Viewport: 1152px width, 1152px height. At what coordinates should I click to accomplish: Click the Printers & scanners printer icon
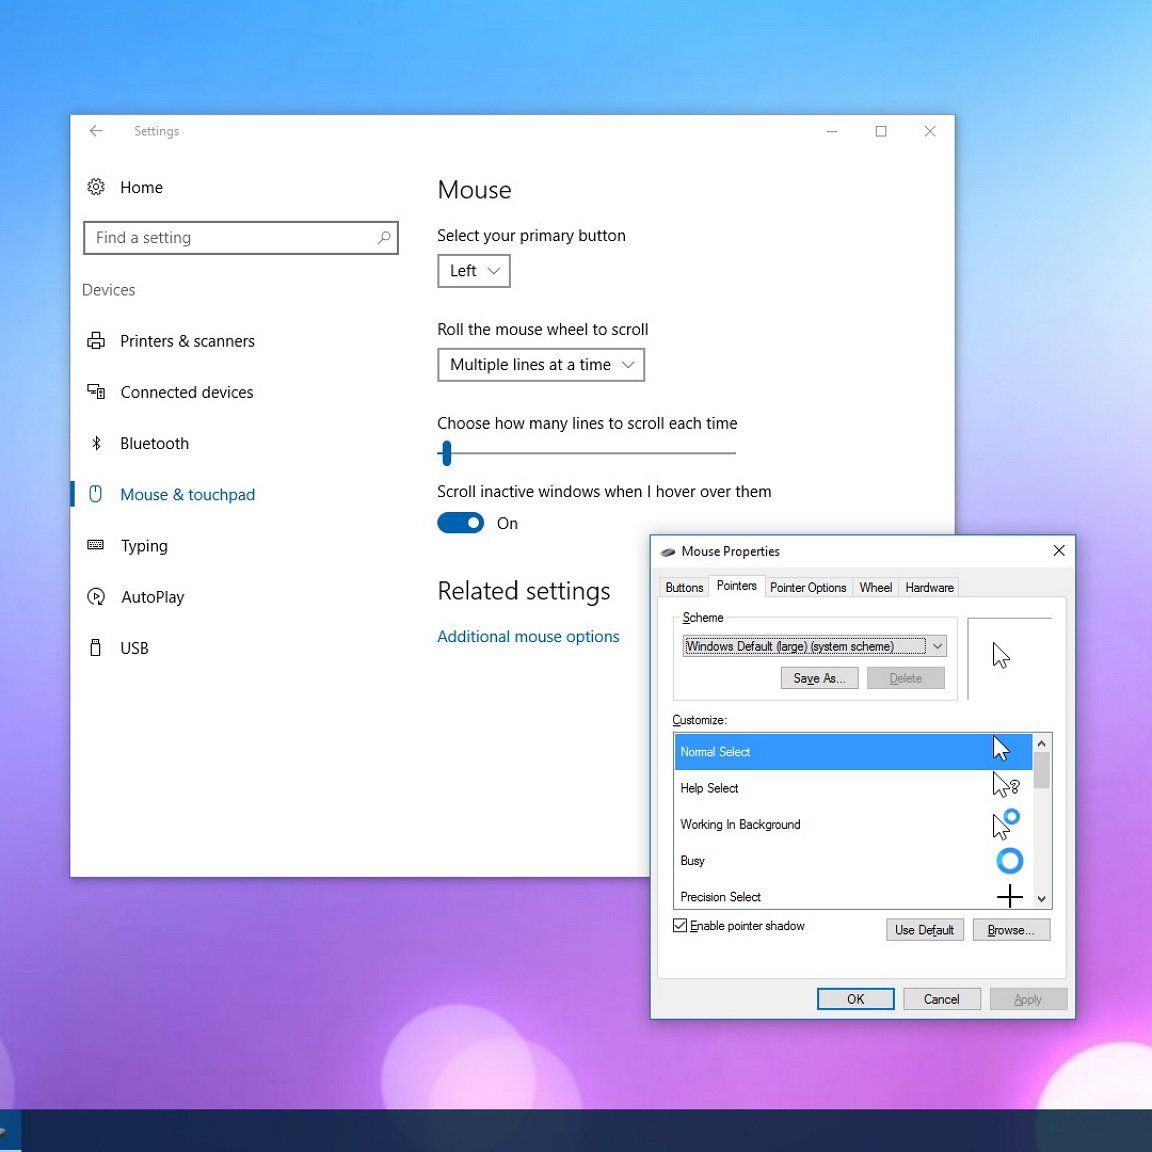96,341
